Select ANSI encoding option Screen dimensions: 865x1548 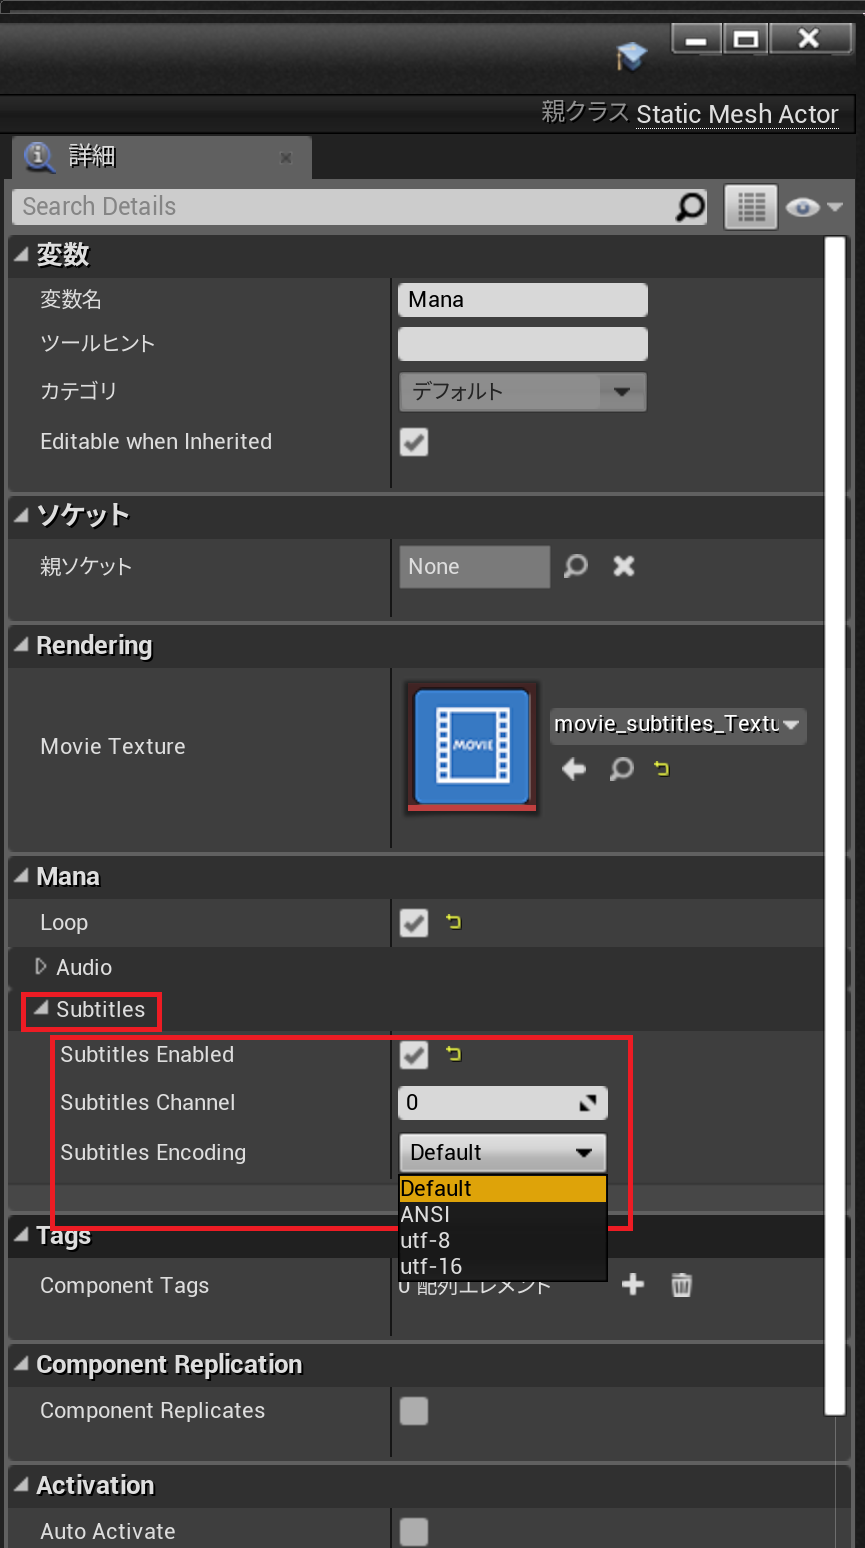point(503,1214)
